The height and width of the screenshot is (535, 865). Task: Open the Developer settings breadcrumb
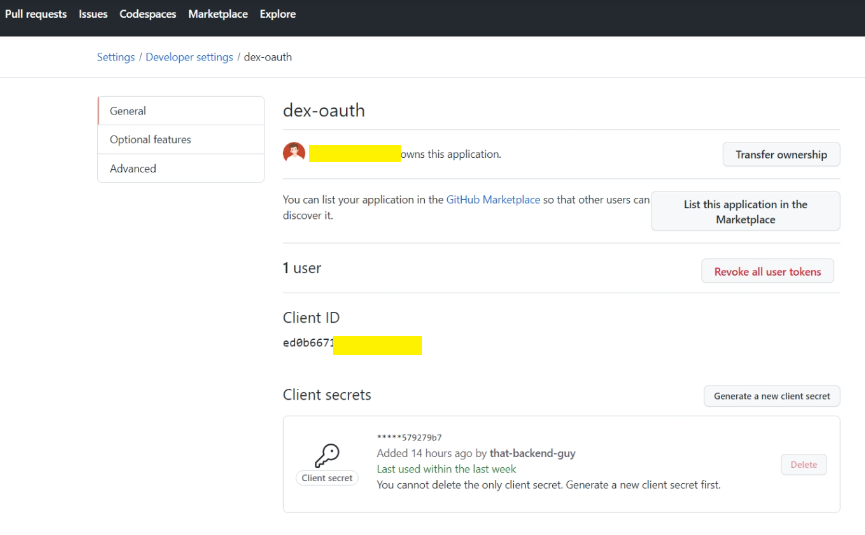point(189,57)
